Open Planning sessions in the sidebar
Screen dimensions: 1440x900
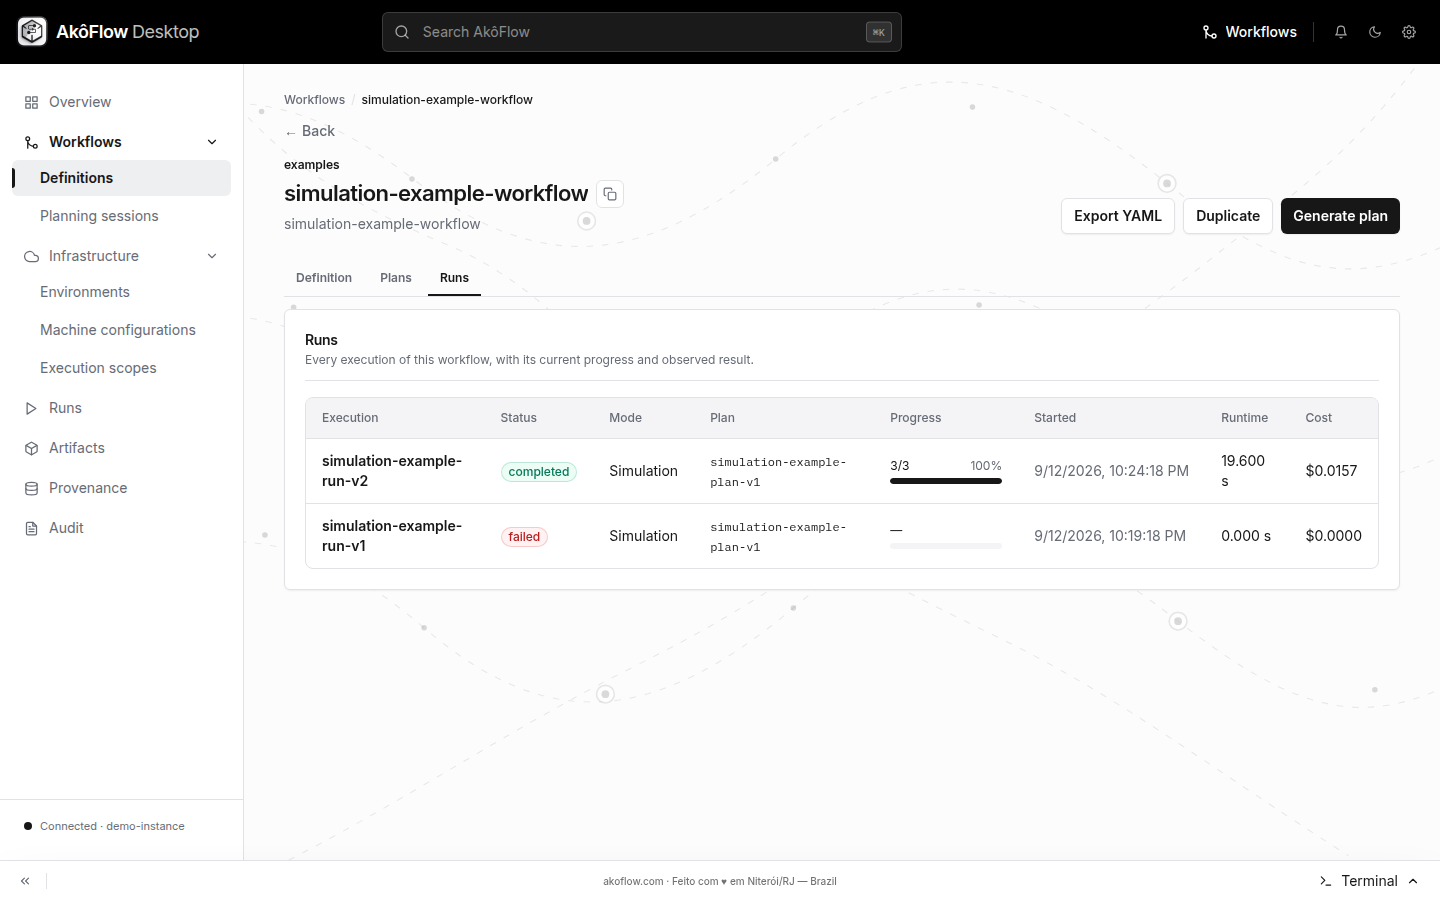(x=121, y=216)
